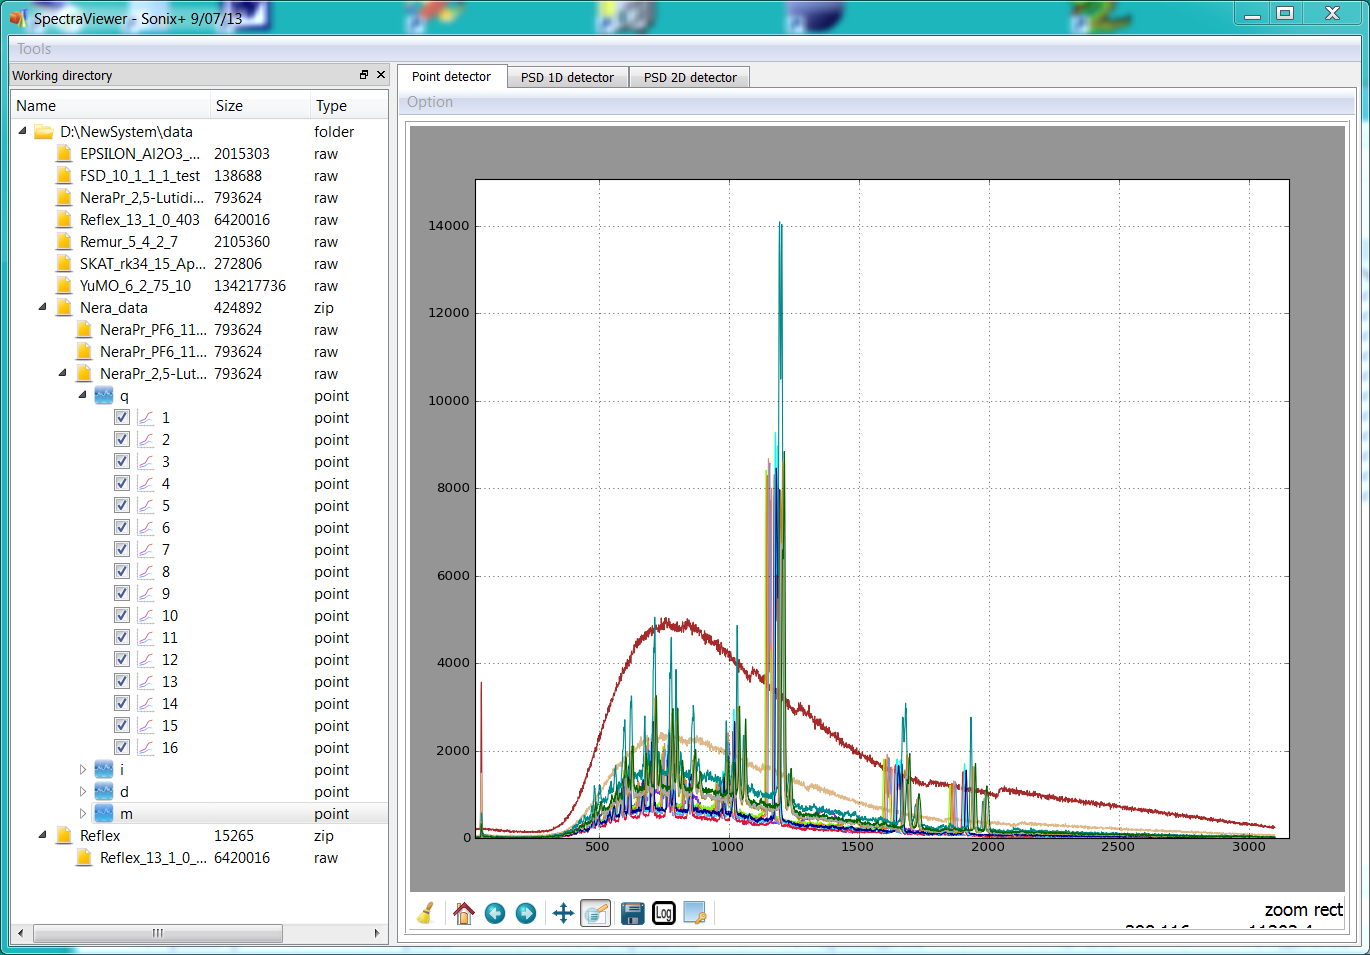The image size is (1370, 955).
Task: Go back to previous plot view
Action: [x=494, y=913]
